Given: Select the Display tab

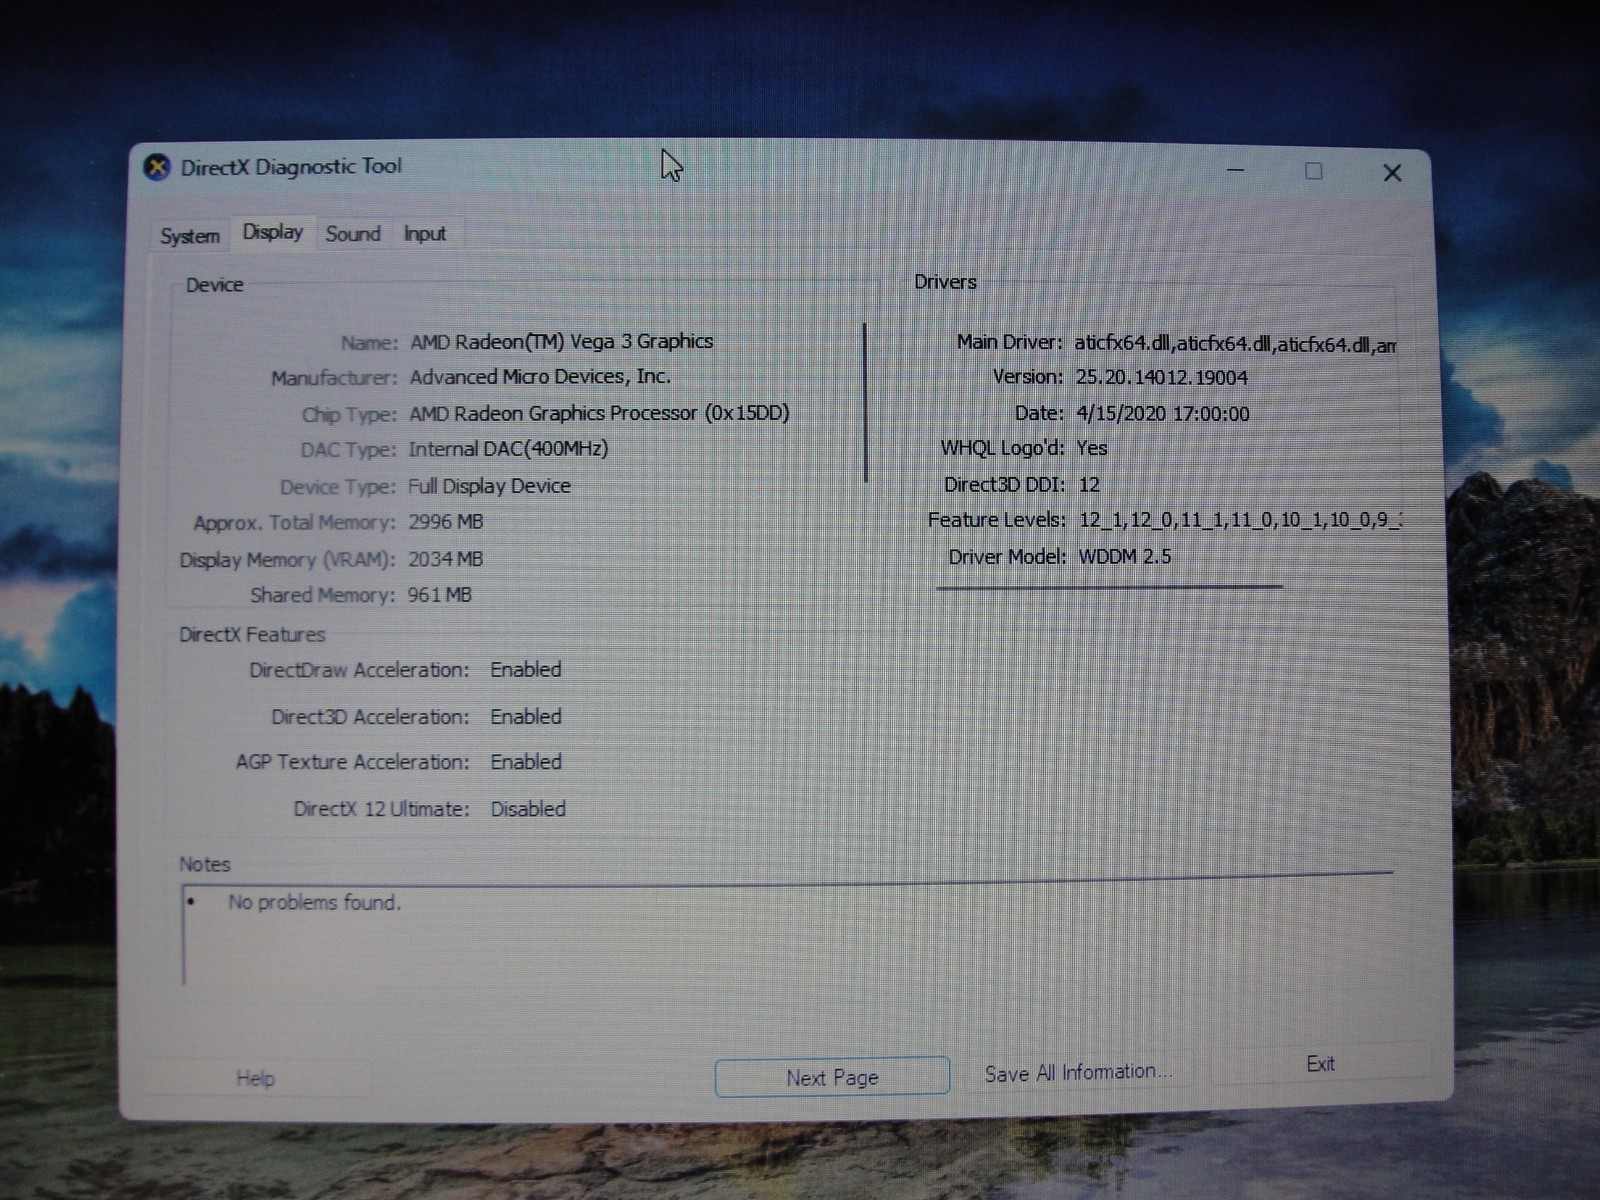Looking at the screenshot, I should click(x=273, y=232).
